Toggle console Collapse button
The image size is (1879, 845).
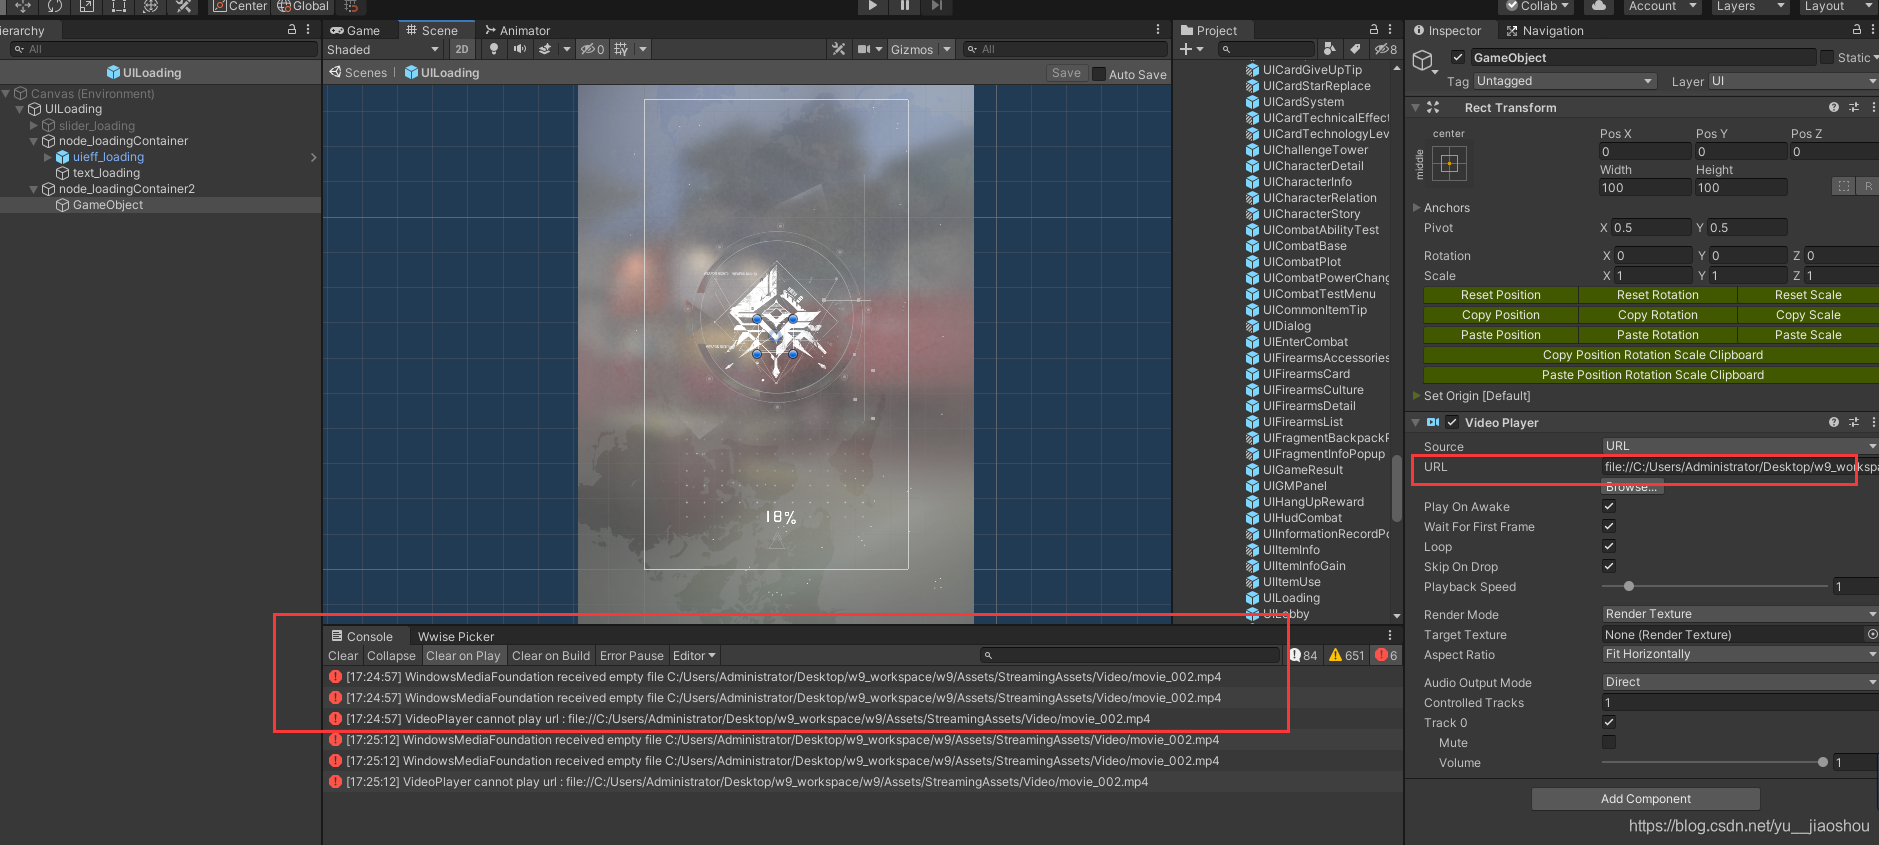click(x=391, y=656)
